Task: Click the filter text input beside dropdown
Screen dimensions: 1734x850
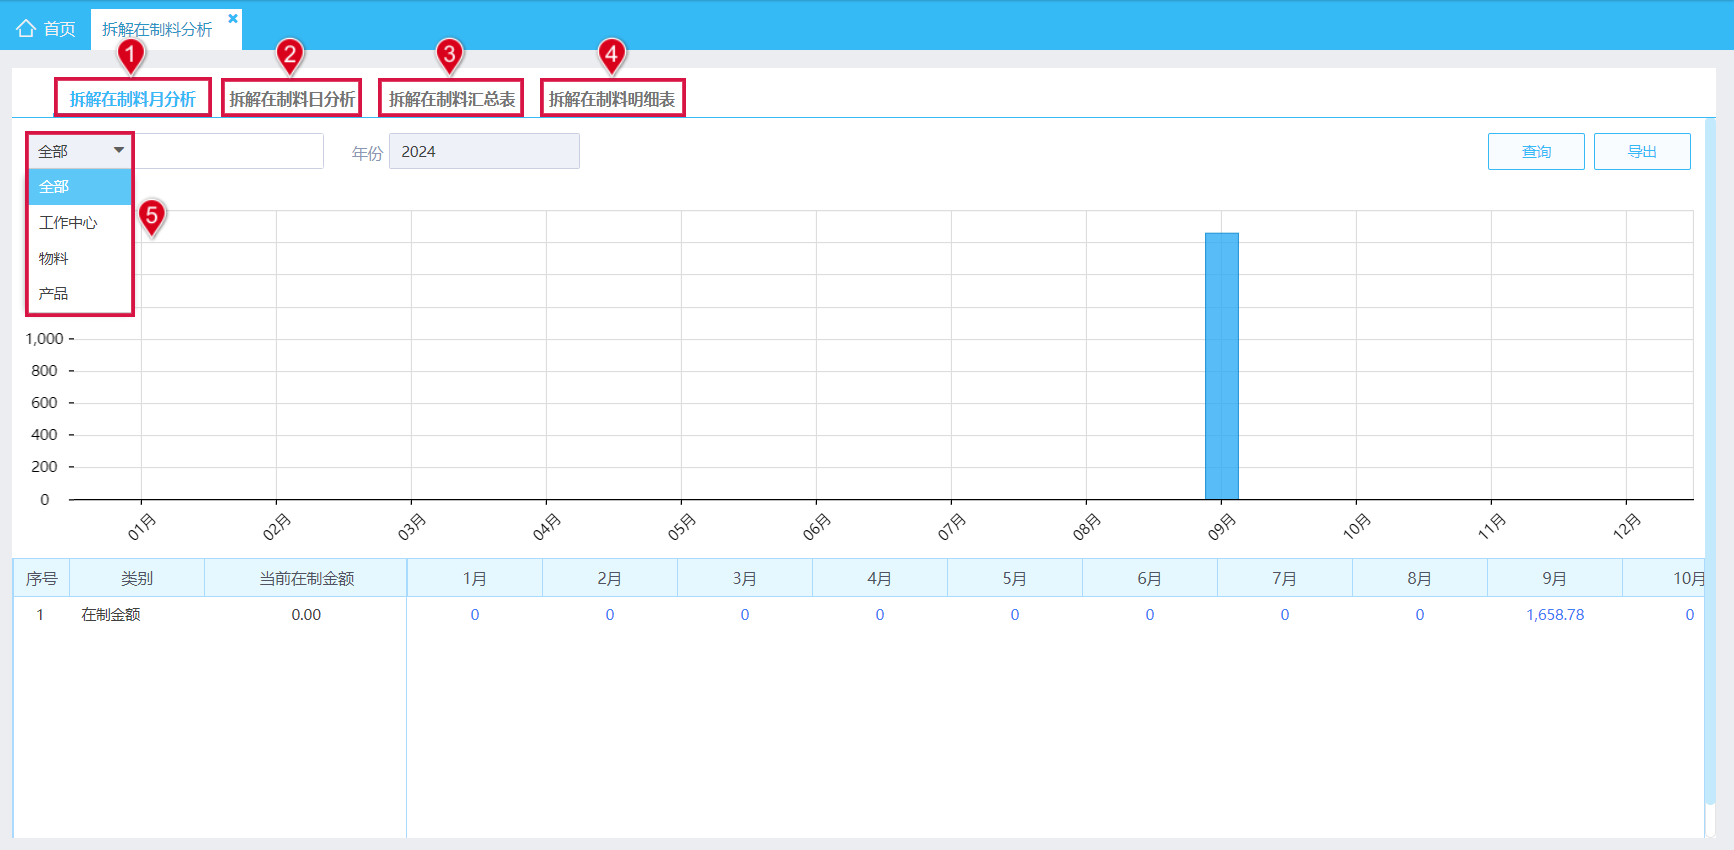Action: click(x=229, y=151)
